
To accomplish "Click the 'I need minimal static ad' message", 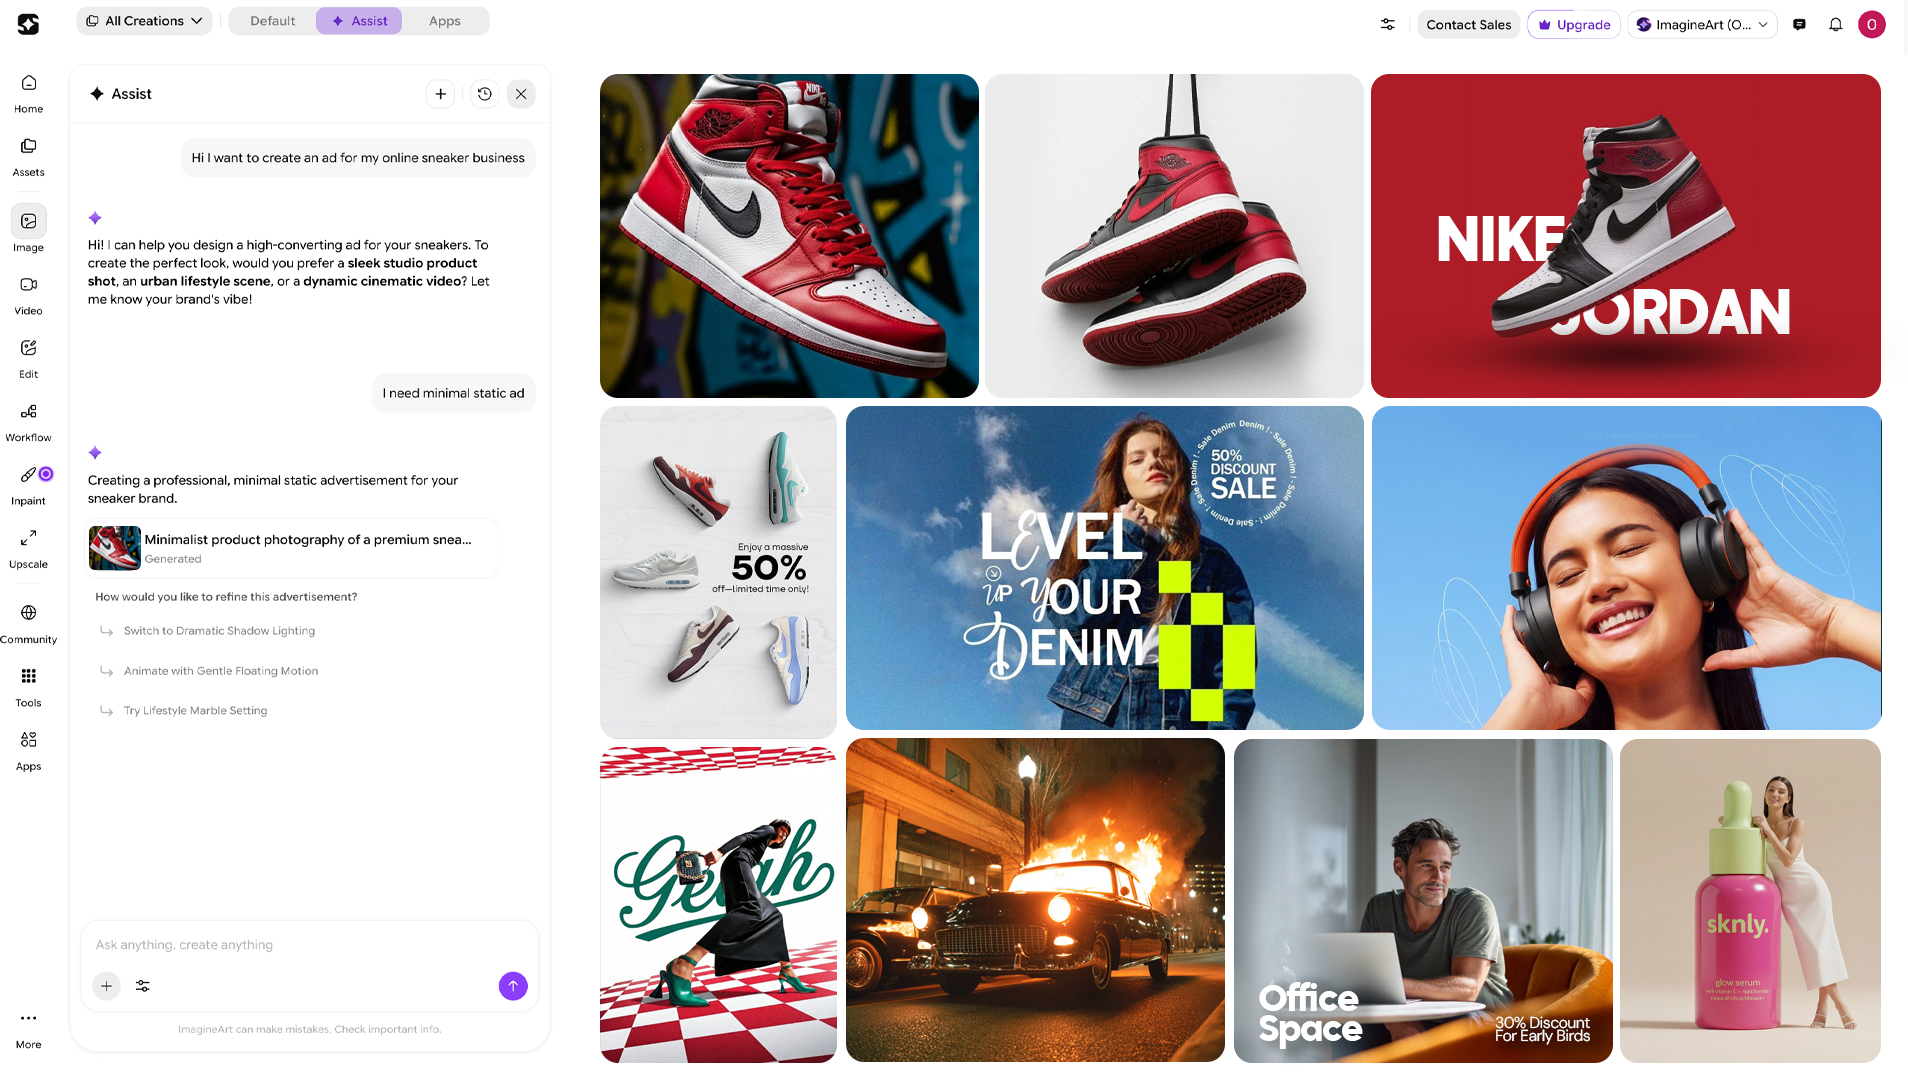I will click(x=453, y=393).
